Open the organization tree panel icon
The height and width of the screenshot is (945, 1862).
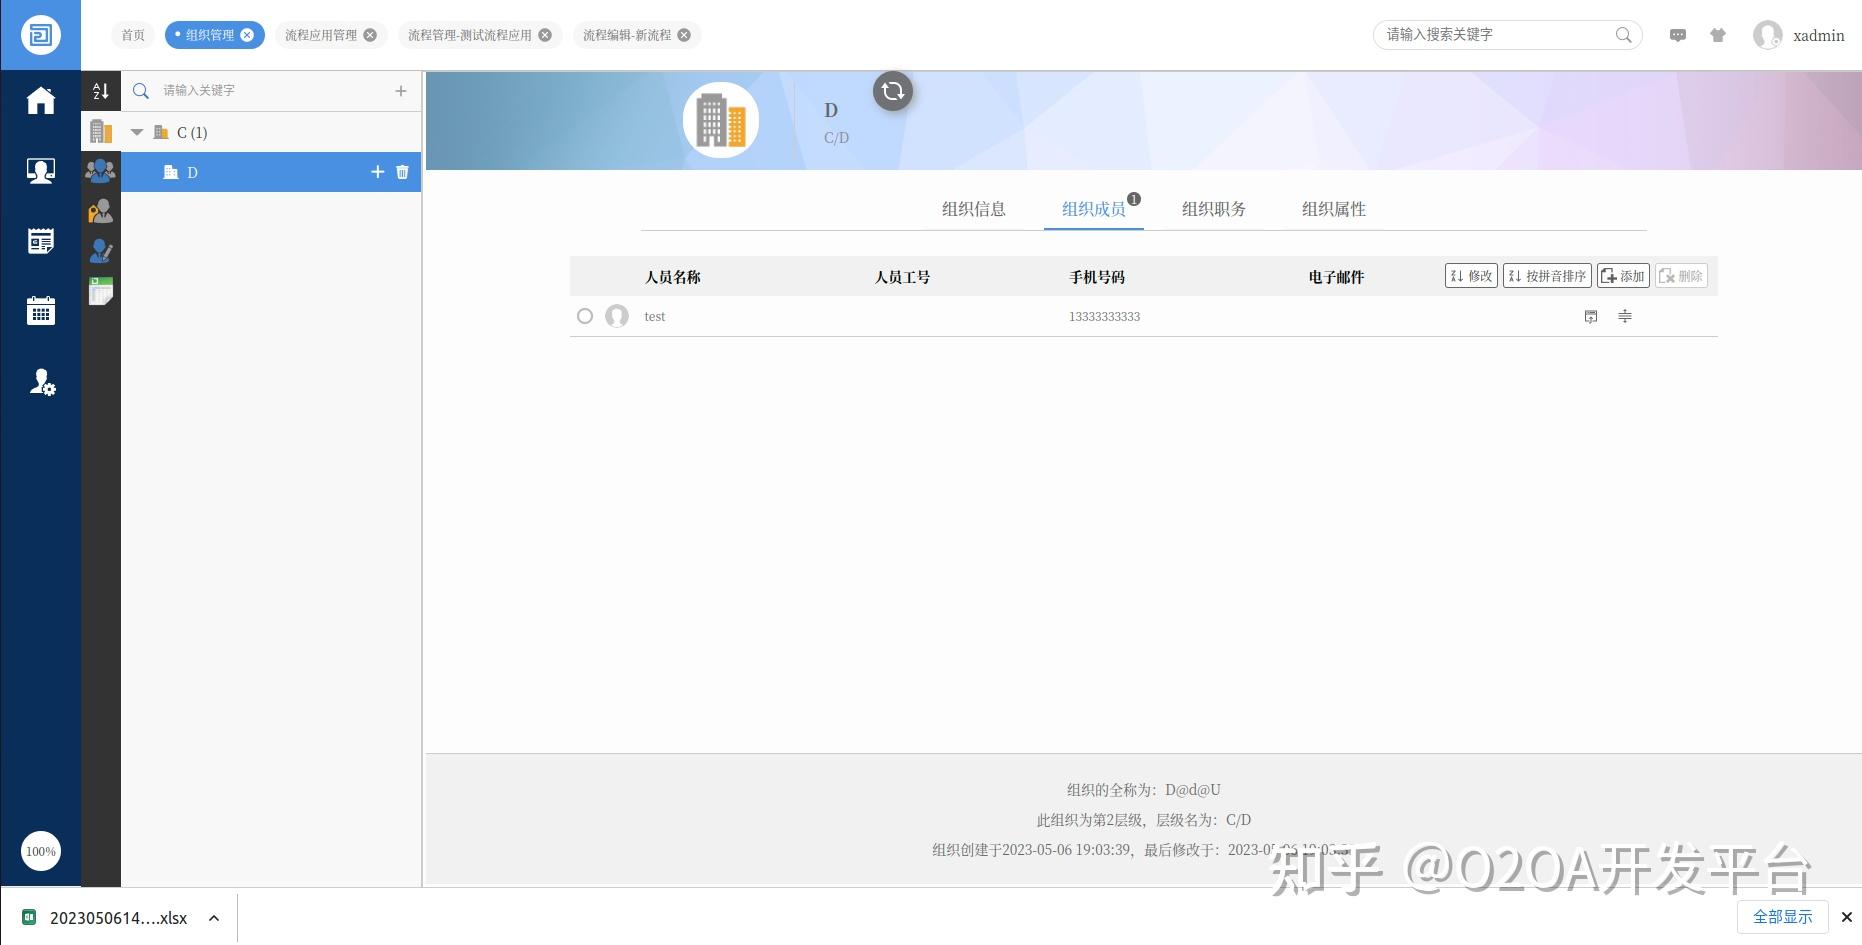coord(100,131)
